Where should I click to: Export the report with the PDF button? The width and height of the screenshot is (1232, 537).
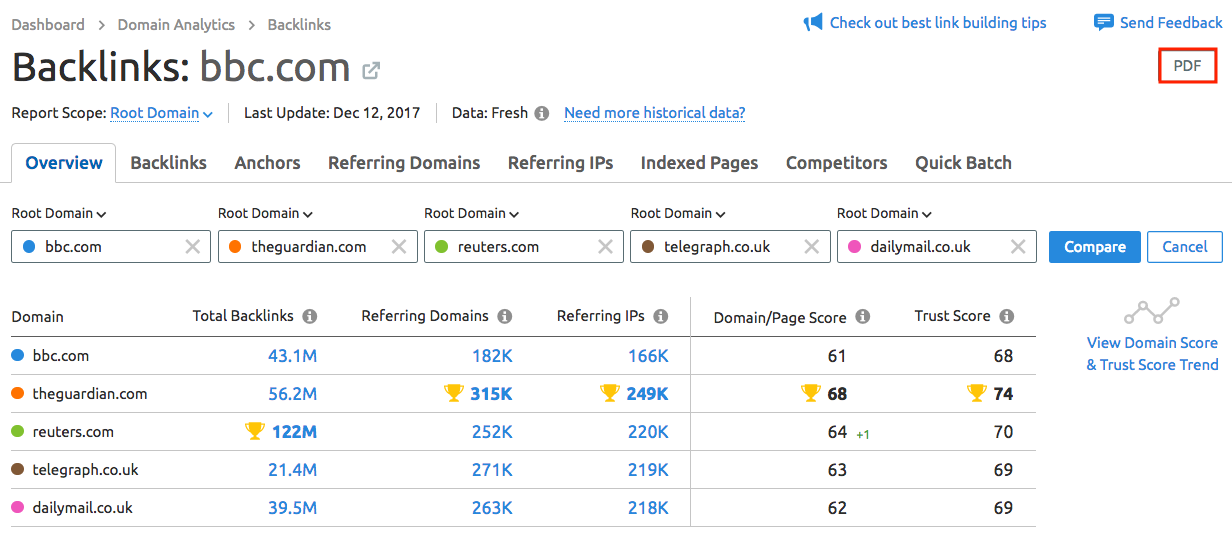(1187, 66)
